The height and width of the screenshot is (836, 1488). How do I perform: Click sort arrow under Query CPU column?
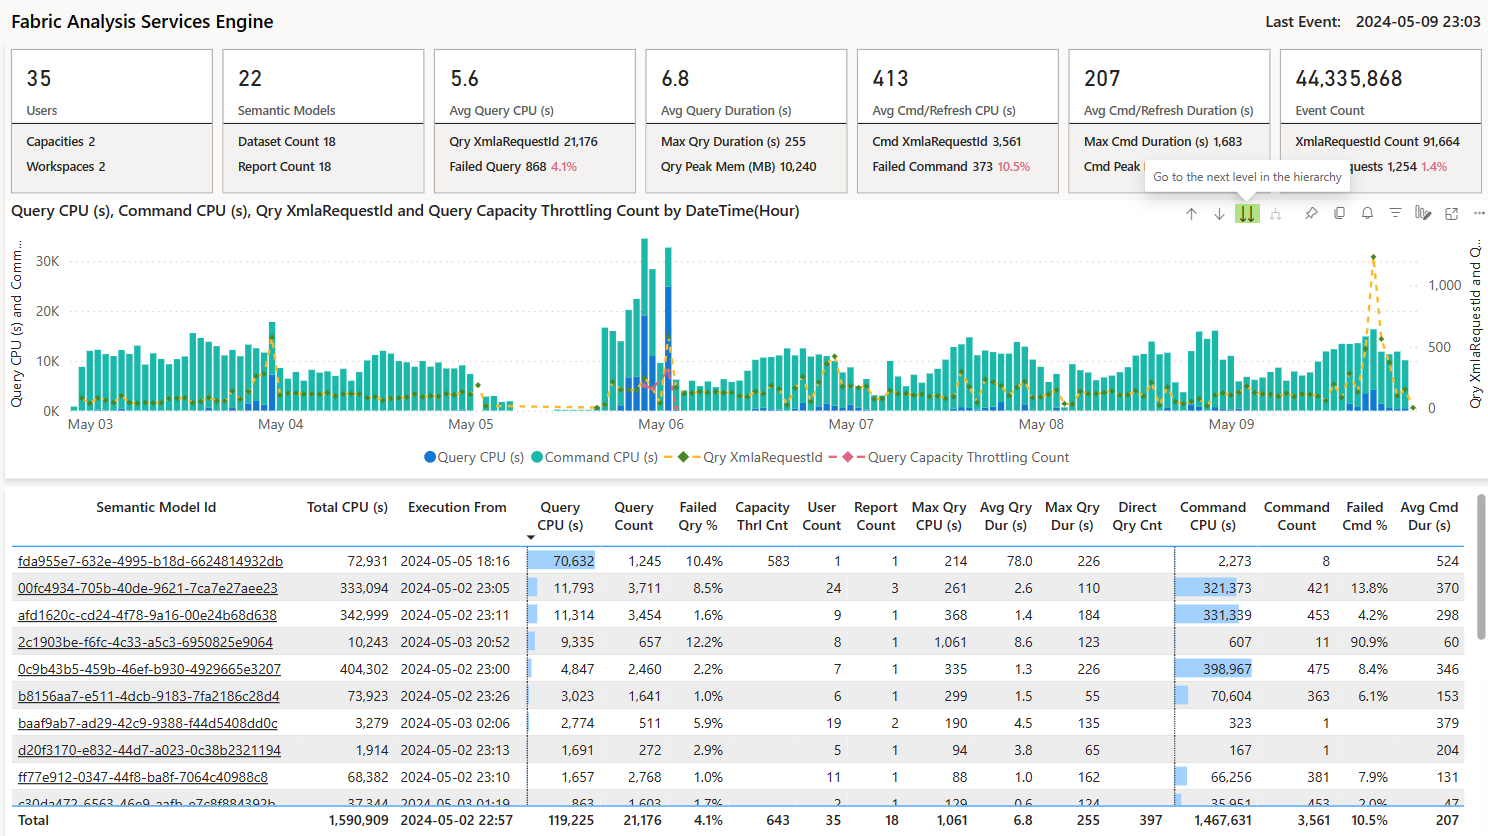click(x=531, y=538)
